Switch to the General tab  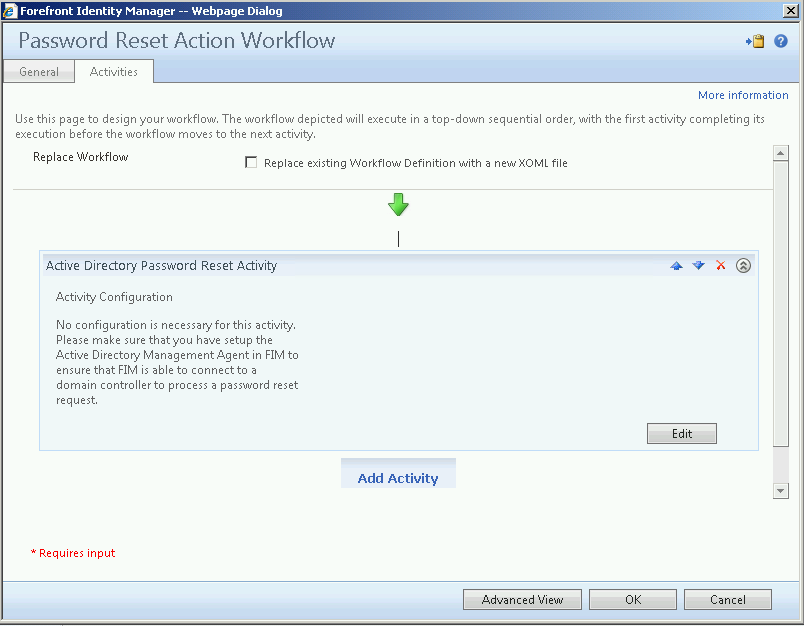pos(39,72)
